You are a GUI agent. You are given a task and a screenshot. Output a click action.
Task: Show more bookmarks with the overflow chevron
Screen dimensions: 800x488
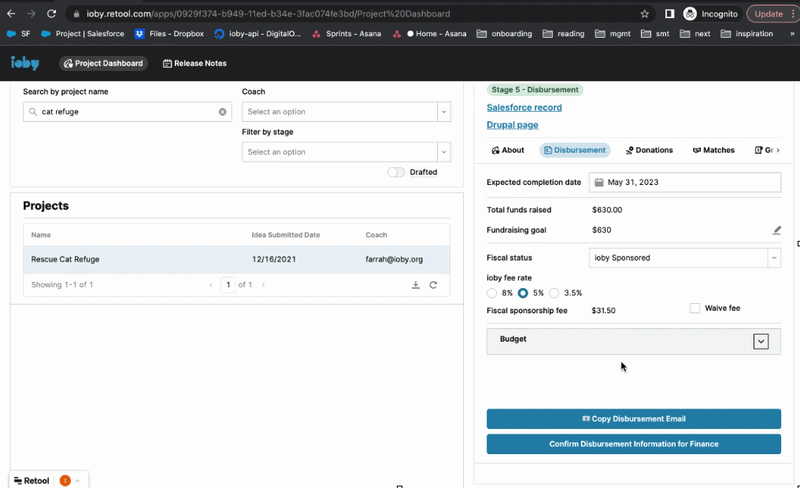tap(792, 34)
